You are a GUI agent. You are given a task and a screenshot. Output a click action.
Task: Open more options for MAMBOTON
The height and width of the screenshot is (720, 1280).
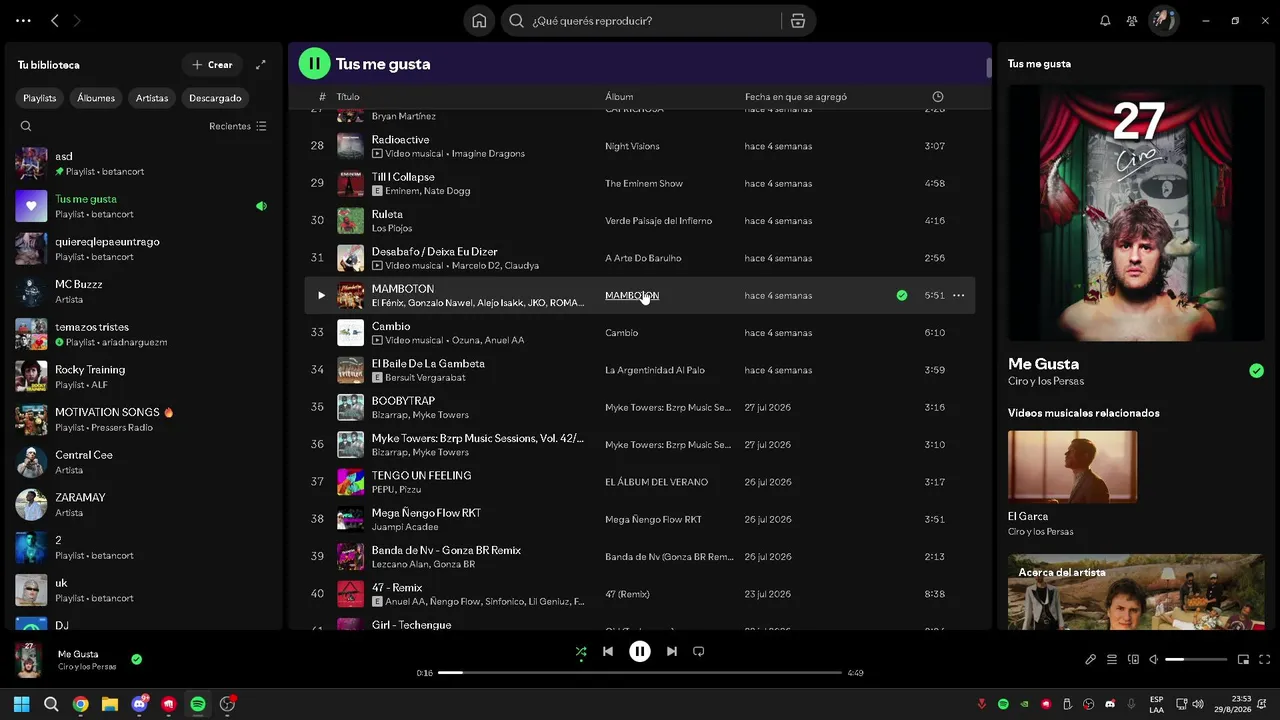[958, 295]
